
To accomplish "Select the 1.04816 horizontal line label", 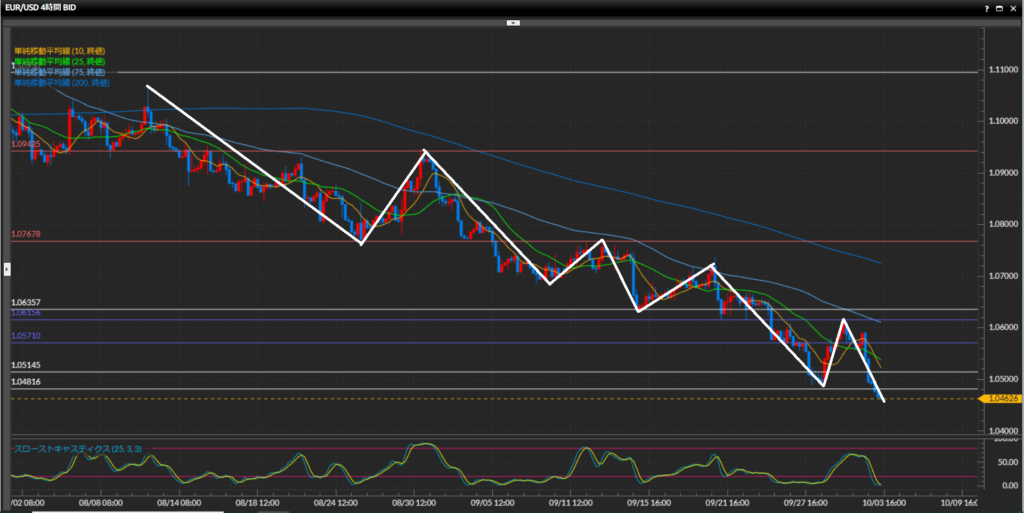I will coord(26,382).
